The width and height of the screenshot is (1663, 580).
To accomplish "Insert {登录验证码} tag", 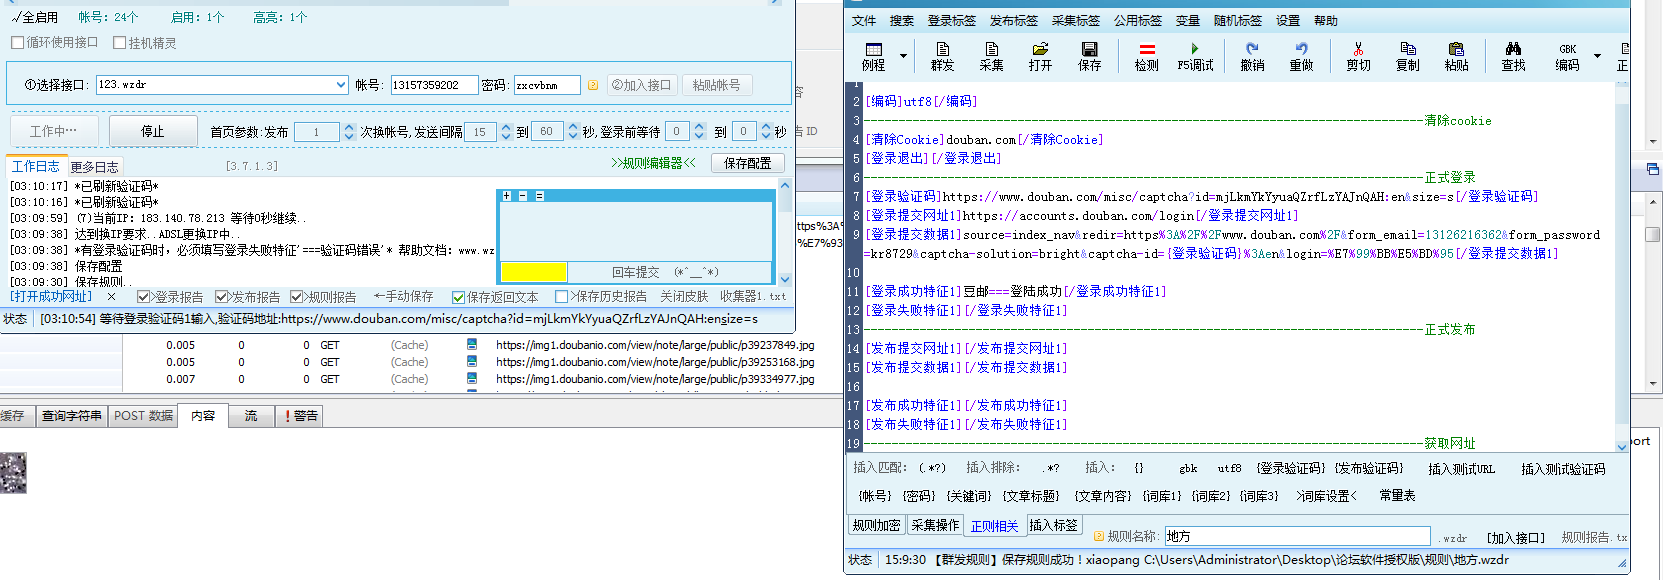I will 1291,468.
